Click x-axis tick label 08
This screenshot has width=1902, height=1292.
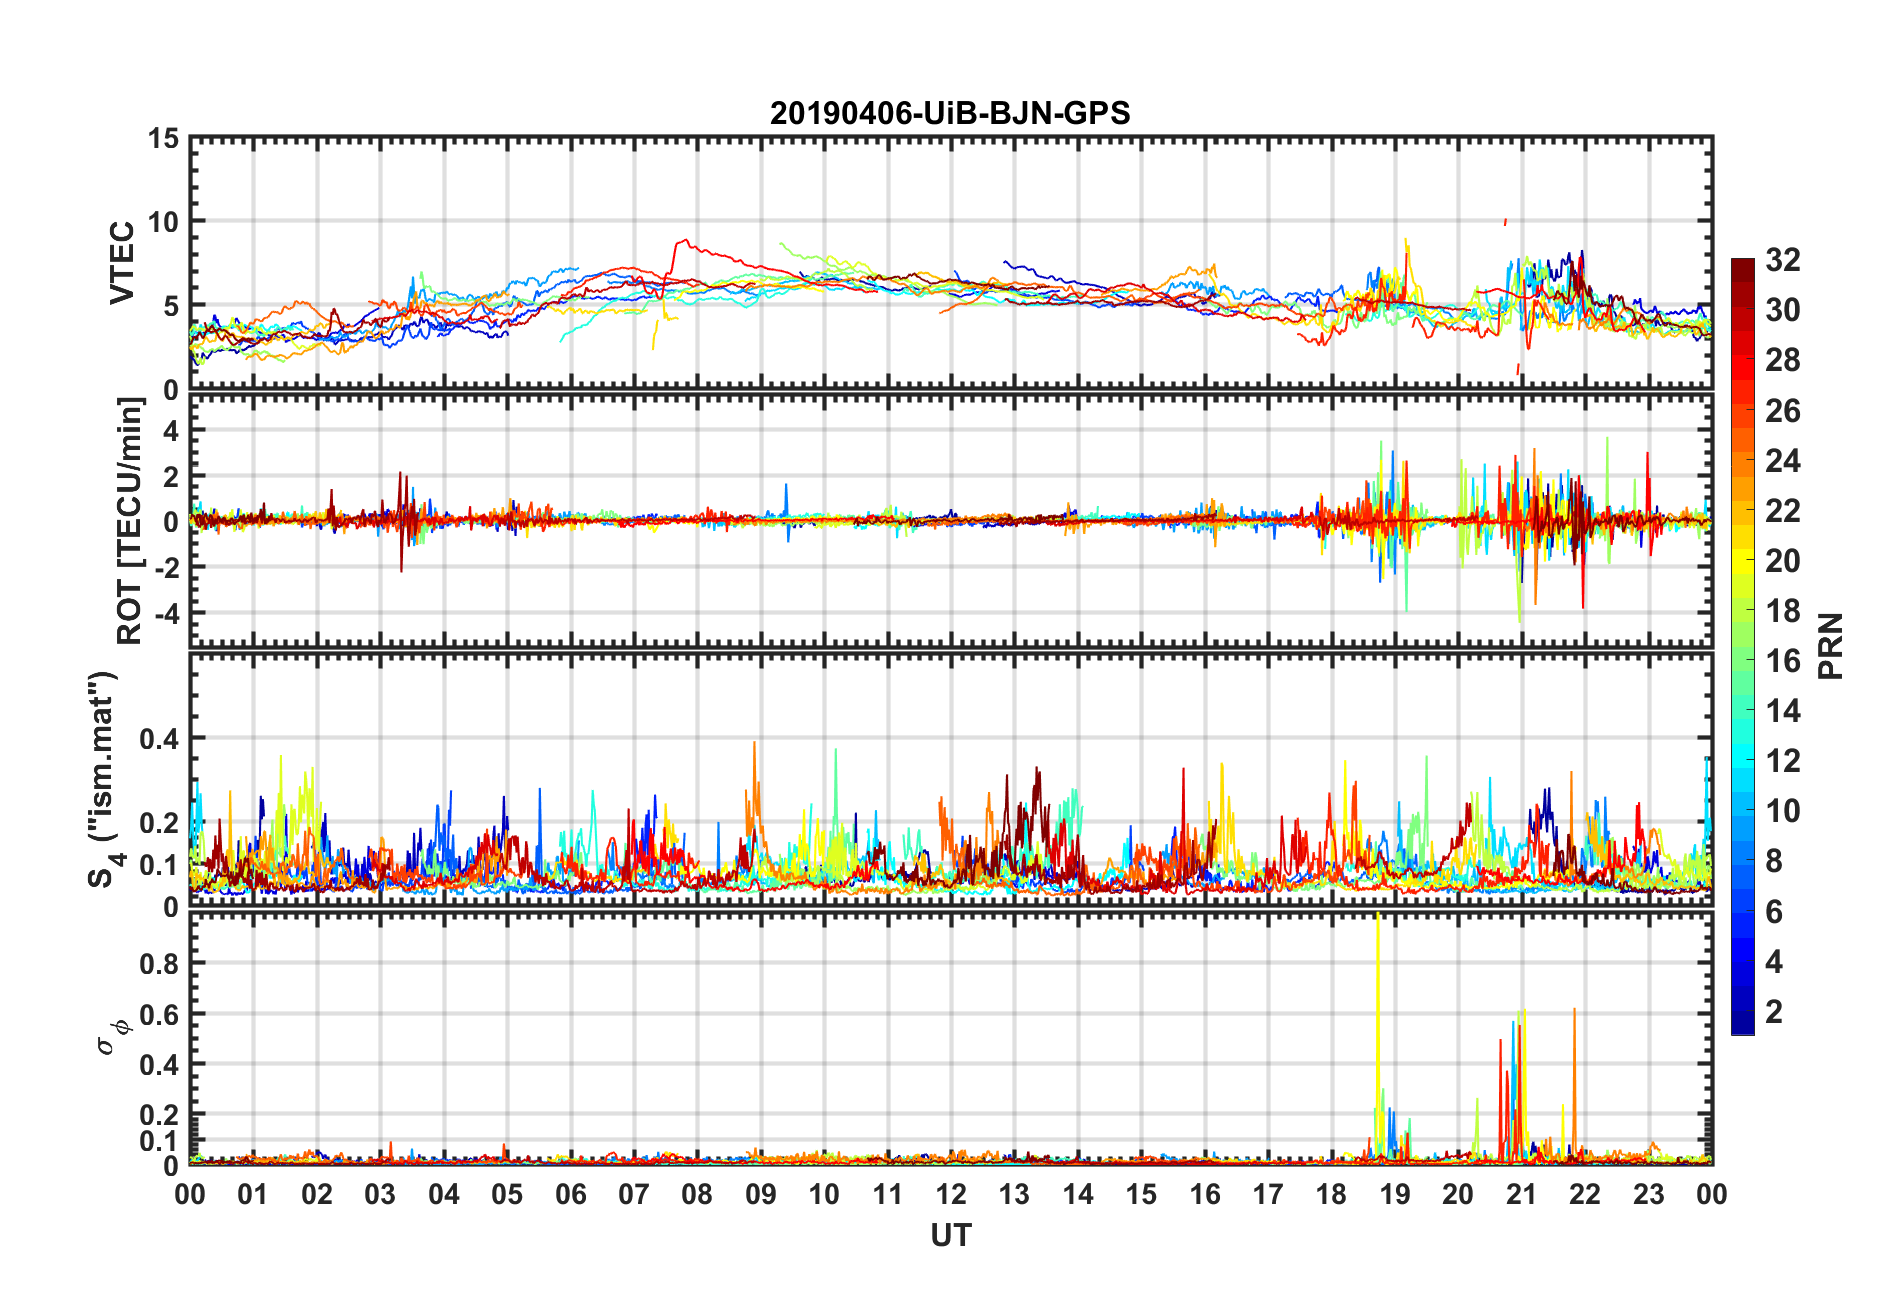coord(697,1194)
